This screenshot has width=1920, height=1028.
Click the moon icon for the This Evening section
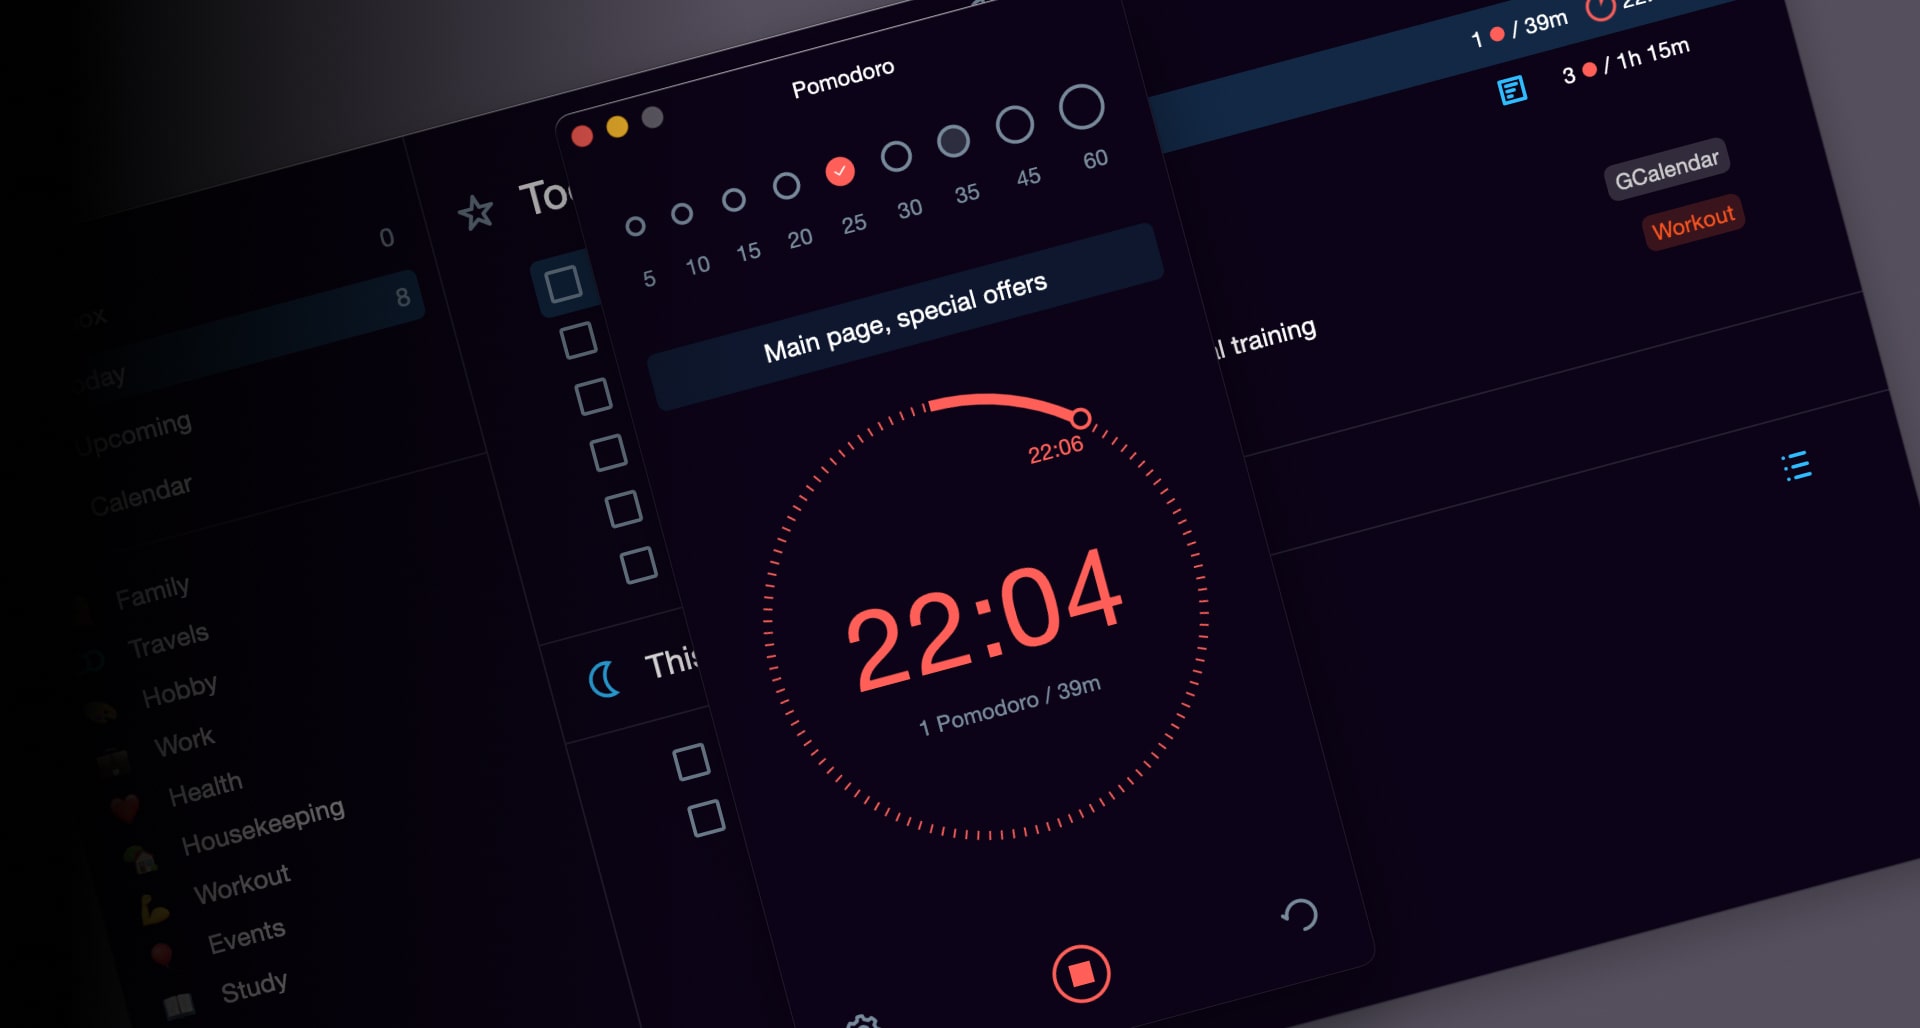601,678
